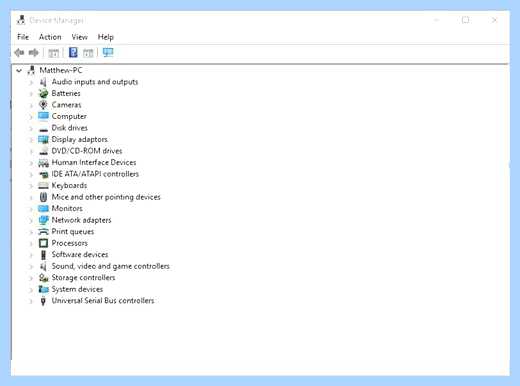Click the Disk drives icon
Viewport: 520px width, 386px height.
[x=43, y=129]
